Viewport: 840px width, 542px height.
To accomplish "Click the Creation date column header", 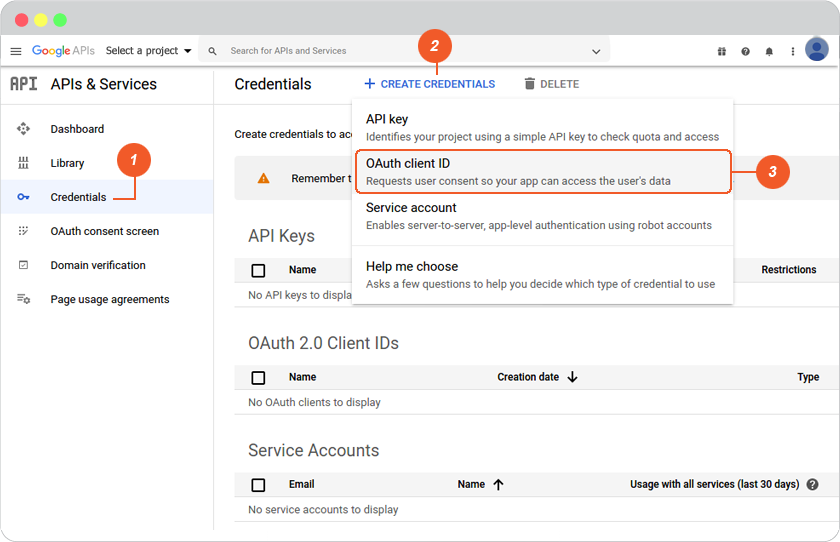I will (x=528, y=377).
